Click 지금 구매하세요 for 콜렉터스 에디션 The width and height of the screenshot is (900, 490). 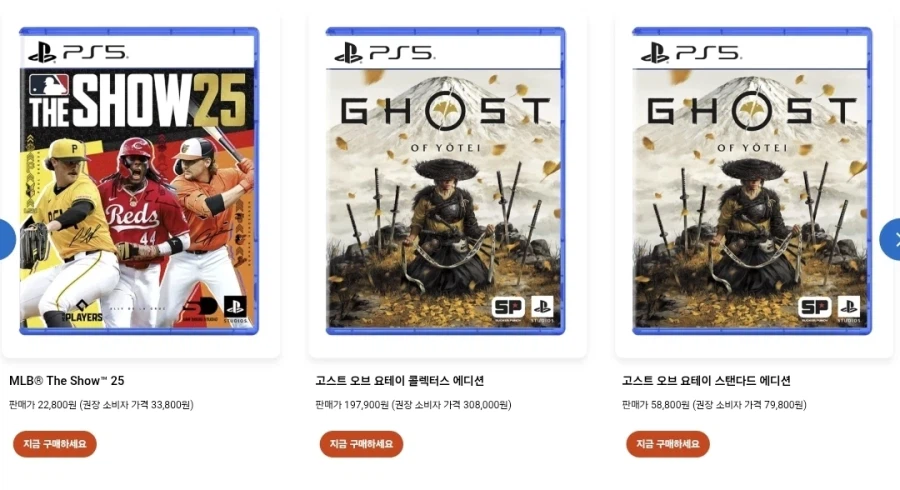tap(361, 444)
